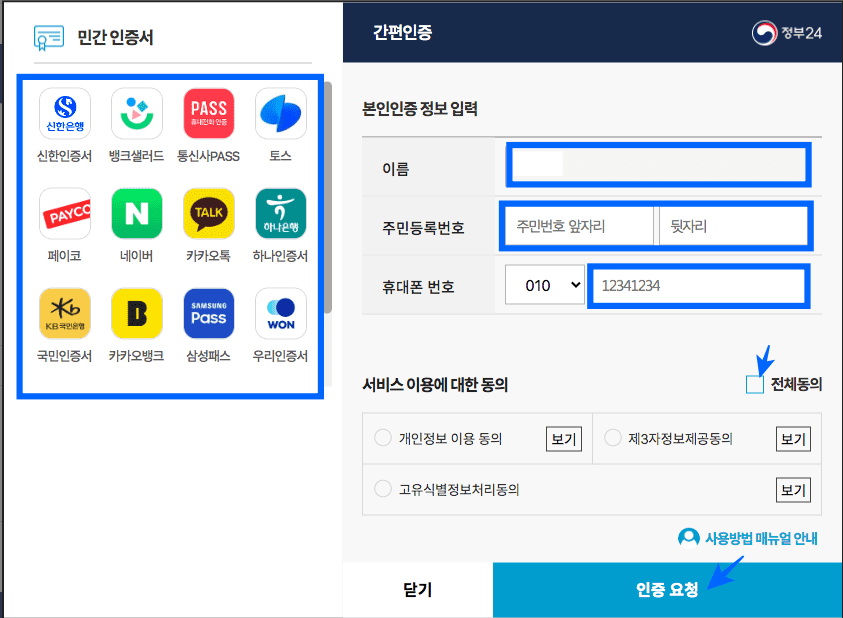
Task: Click the 간편인증 title text
Action: (x=403, y=33)
